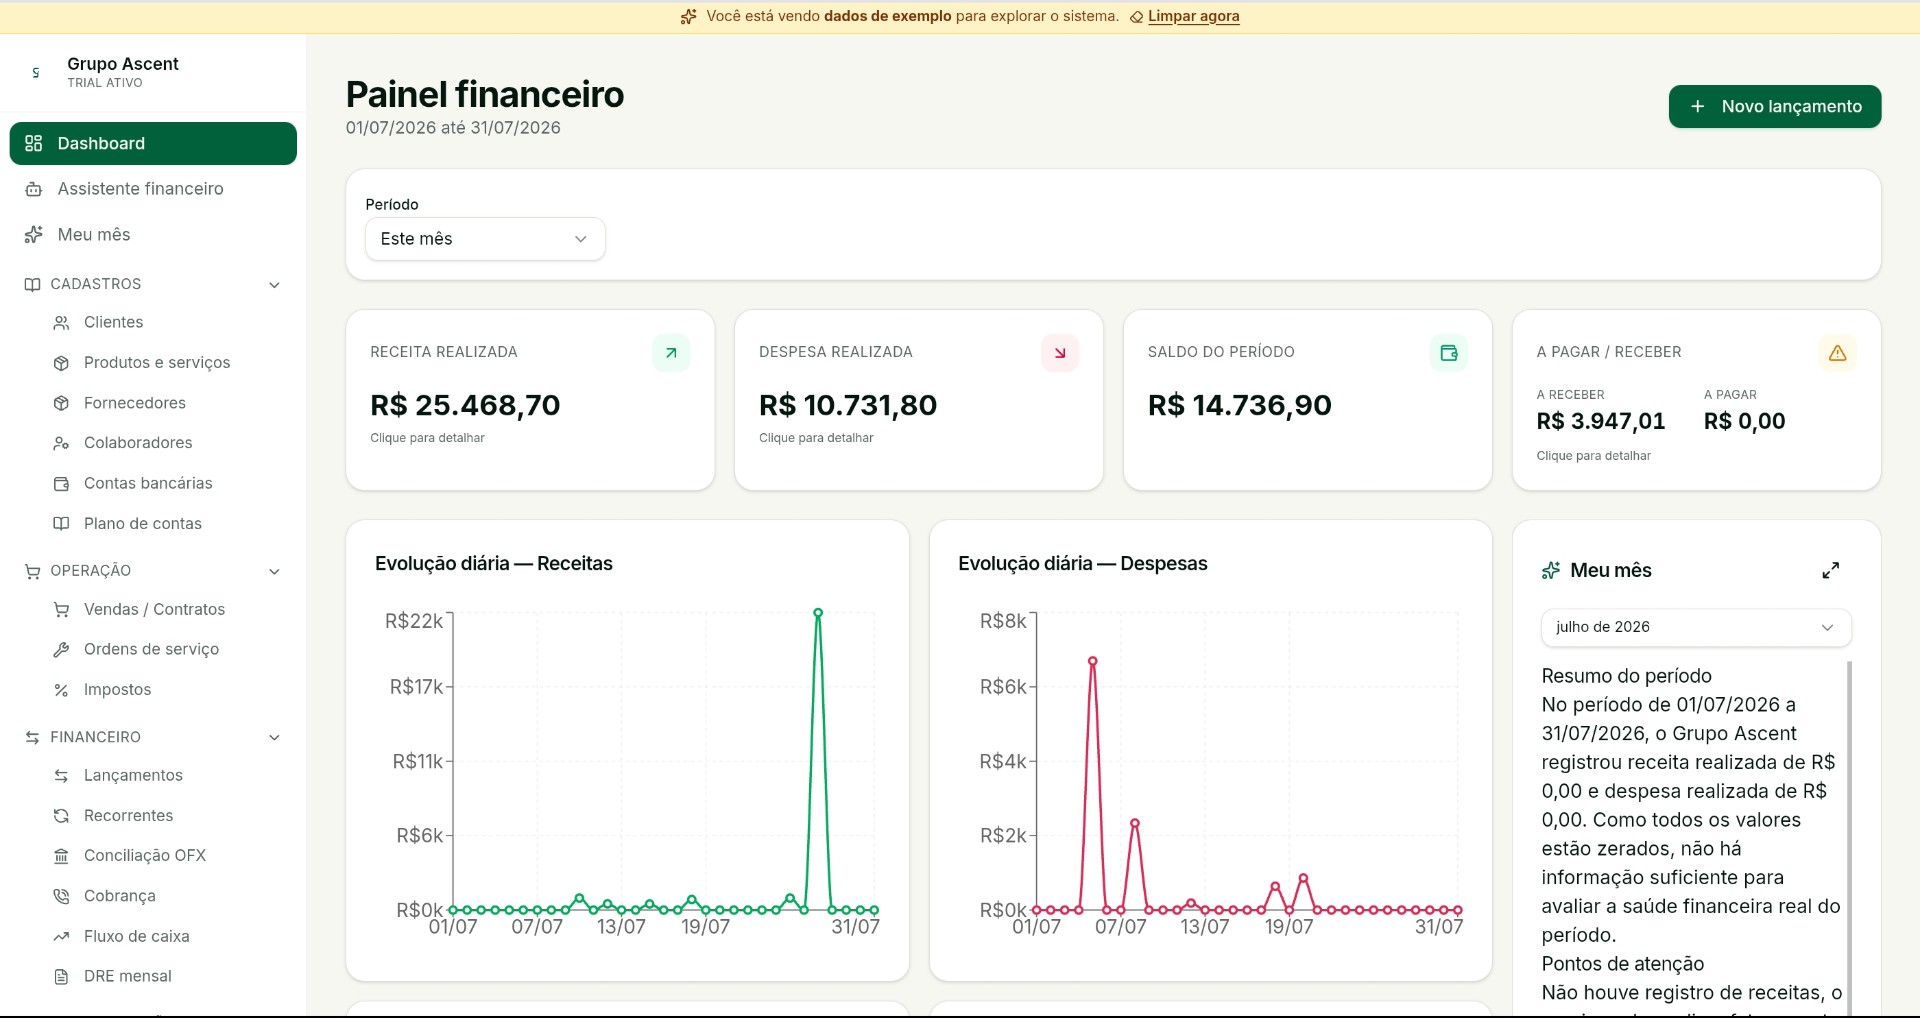Collapse the CADASTROS section
1920x1018 pixels.
tap(274, 285)
